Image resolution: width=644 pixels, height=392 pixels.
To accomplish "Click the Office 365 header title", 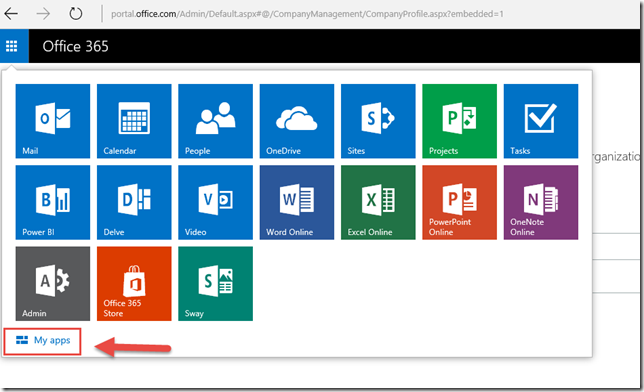I will pos(76,46).
